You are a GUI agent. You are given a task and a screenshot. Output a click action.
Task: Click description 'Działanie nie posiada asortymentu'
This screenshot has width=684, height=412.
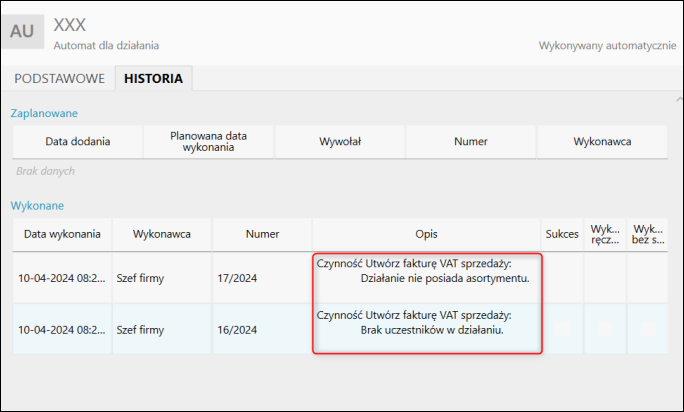click(x=444, y=278)
